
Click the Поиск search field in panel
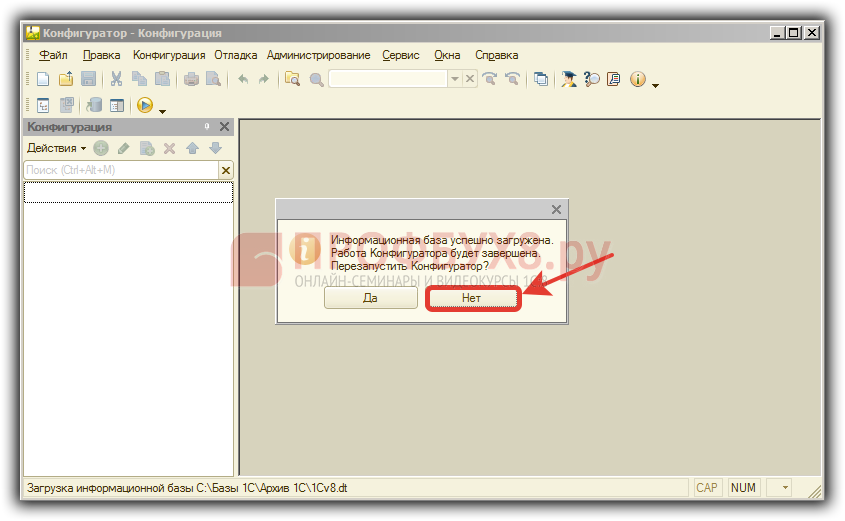[120, 171]
